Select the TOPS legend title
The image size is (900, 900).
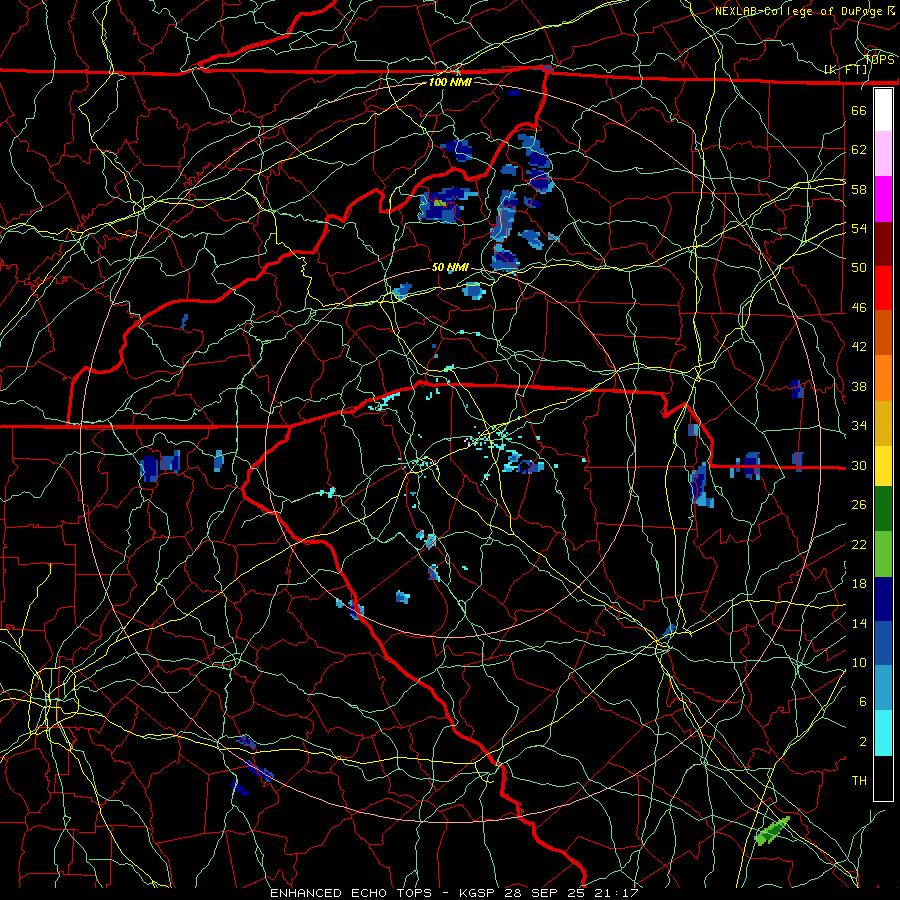(x=880, y=60)
